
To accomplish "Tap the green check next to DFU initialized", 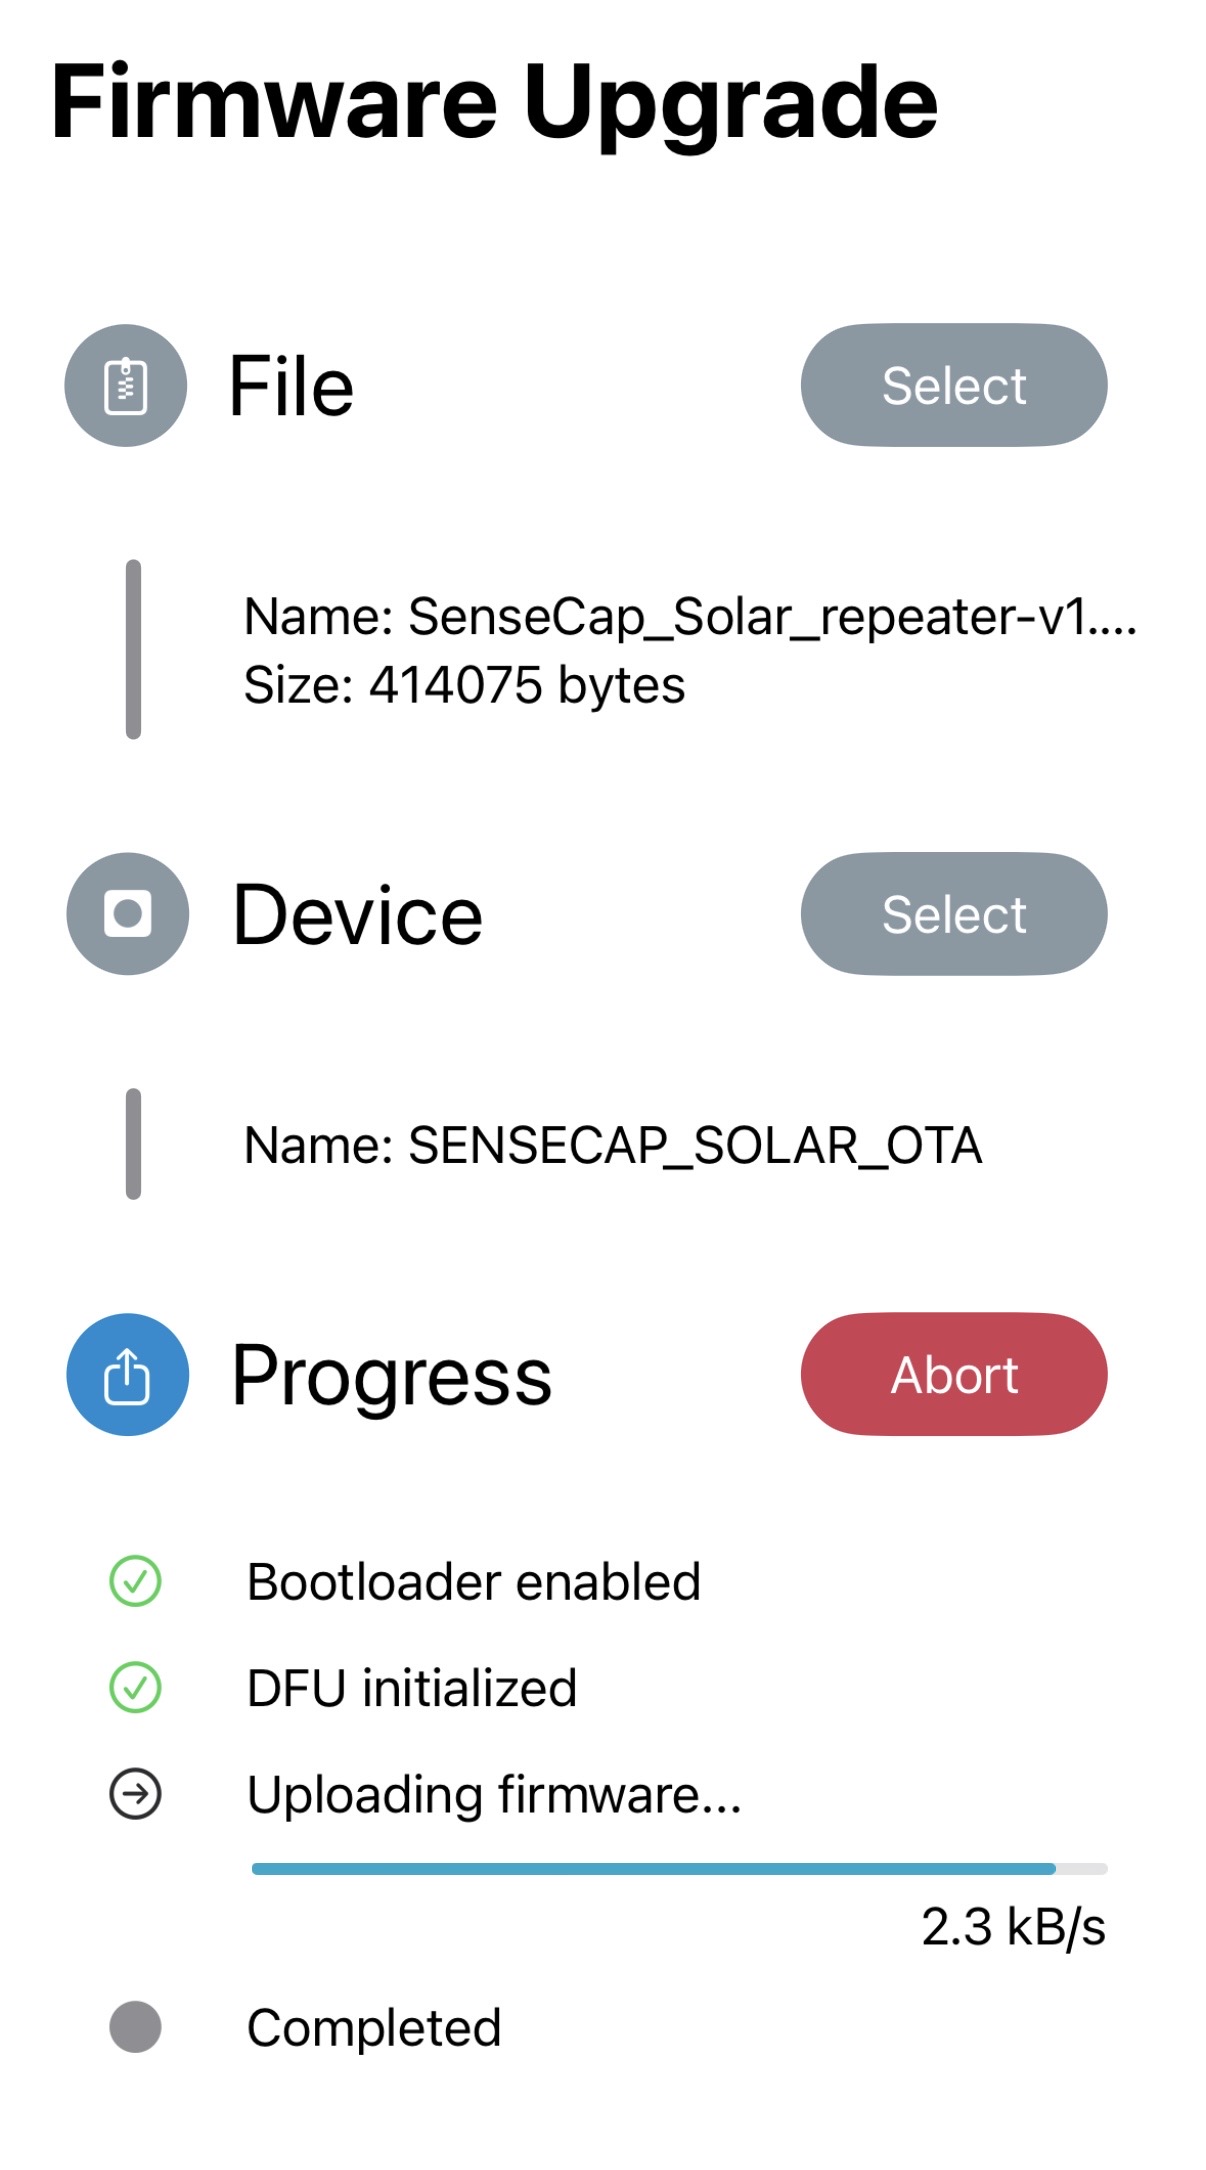I will point(135,1688).
